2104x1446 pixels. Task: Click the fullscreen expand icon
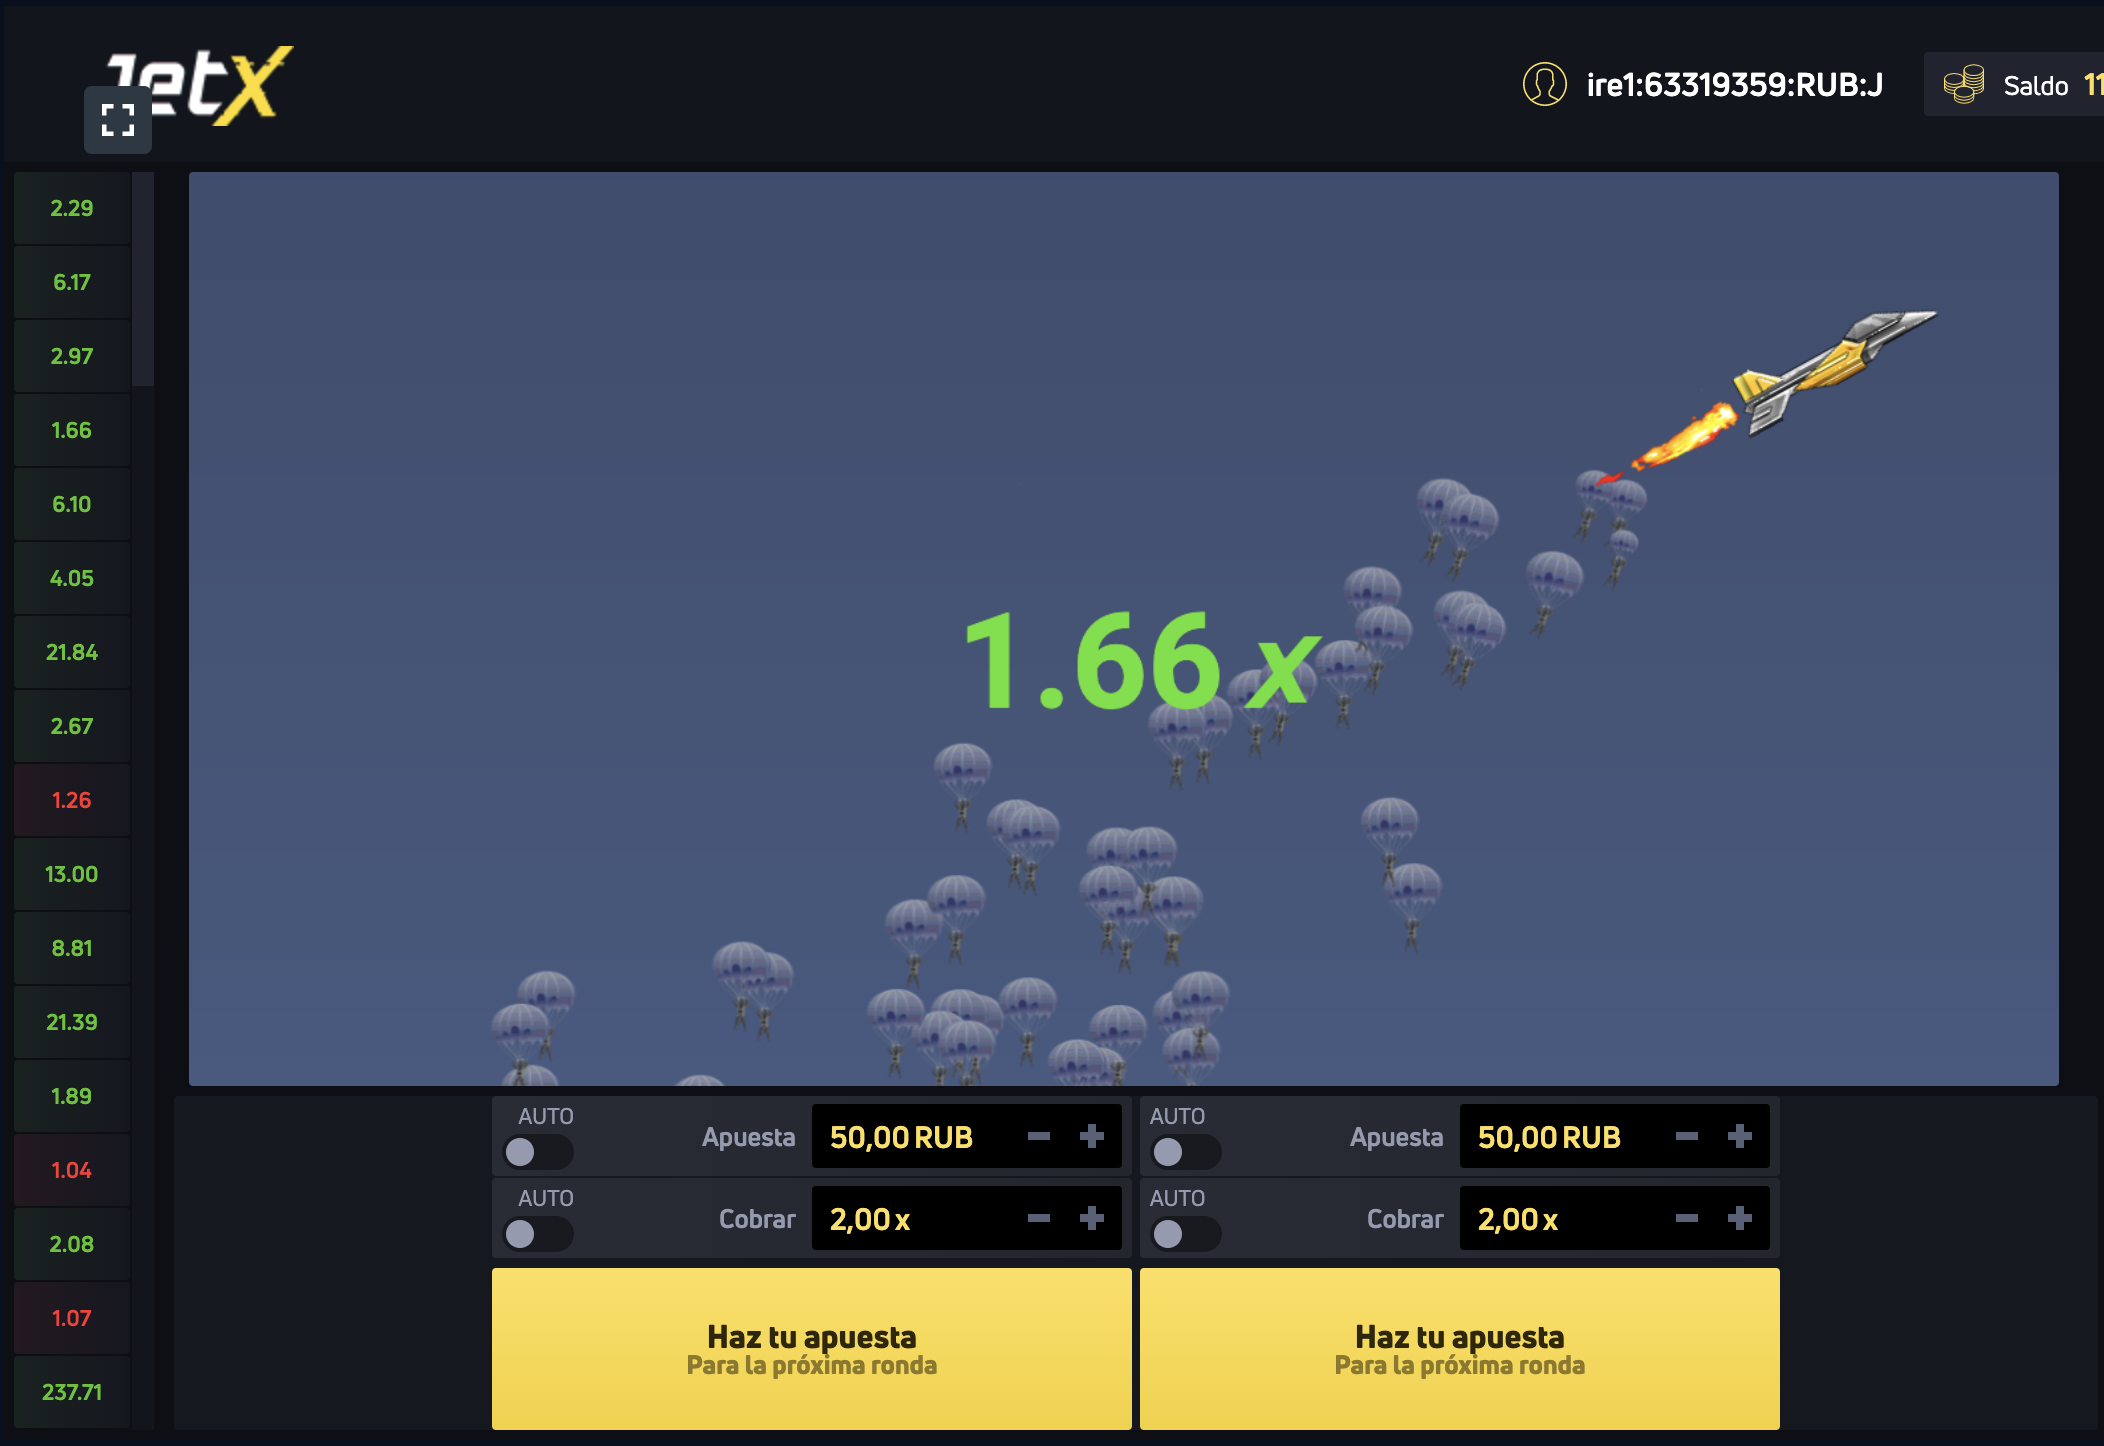(118, 120)
